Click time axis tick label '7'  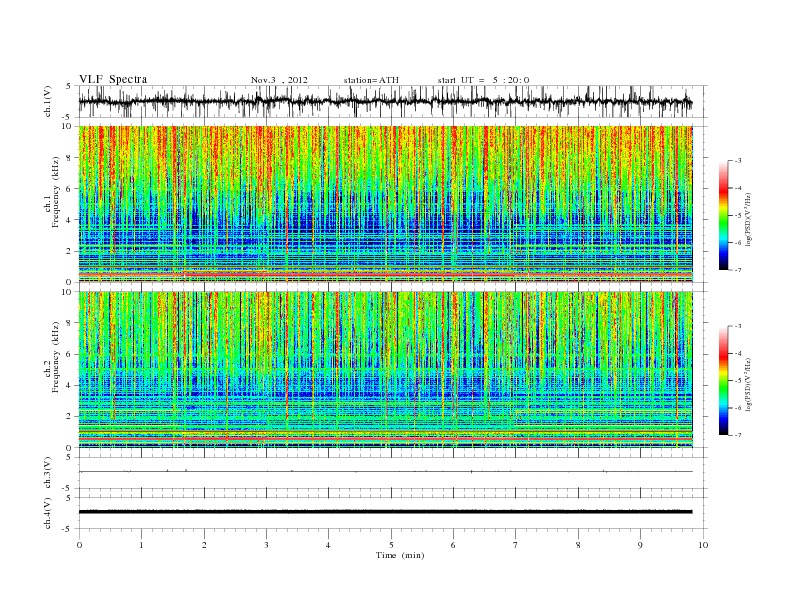coord(516,545)
